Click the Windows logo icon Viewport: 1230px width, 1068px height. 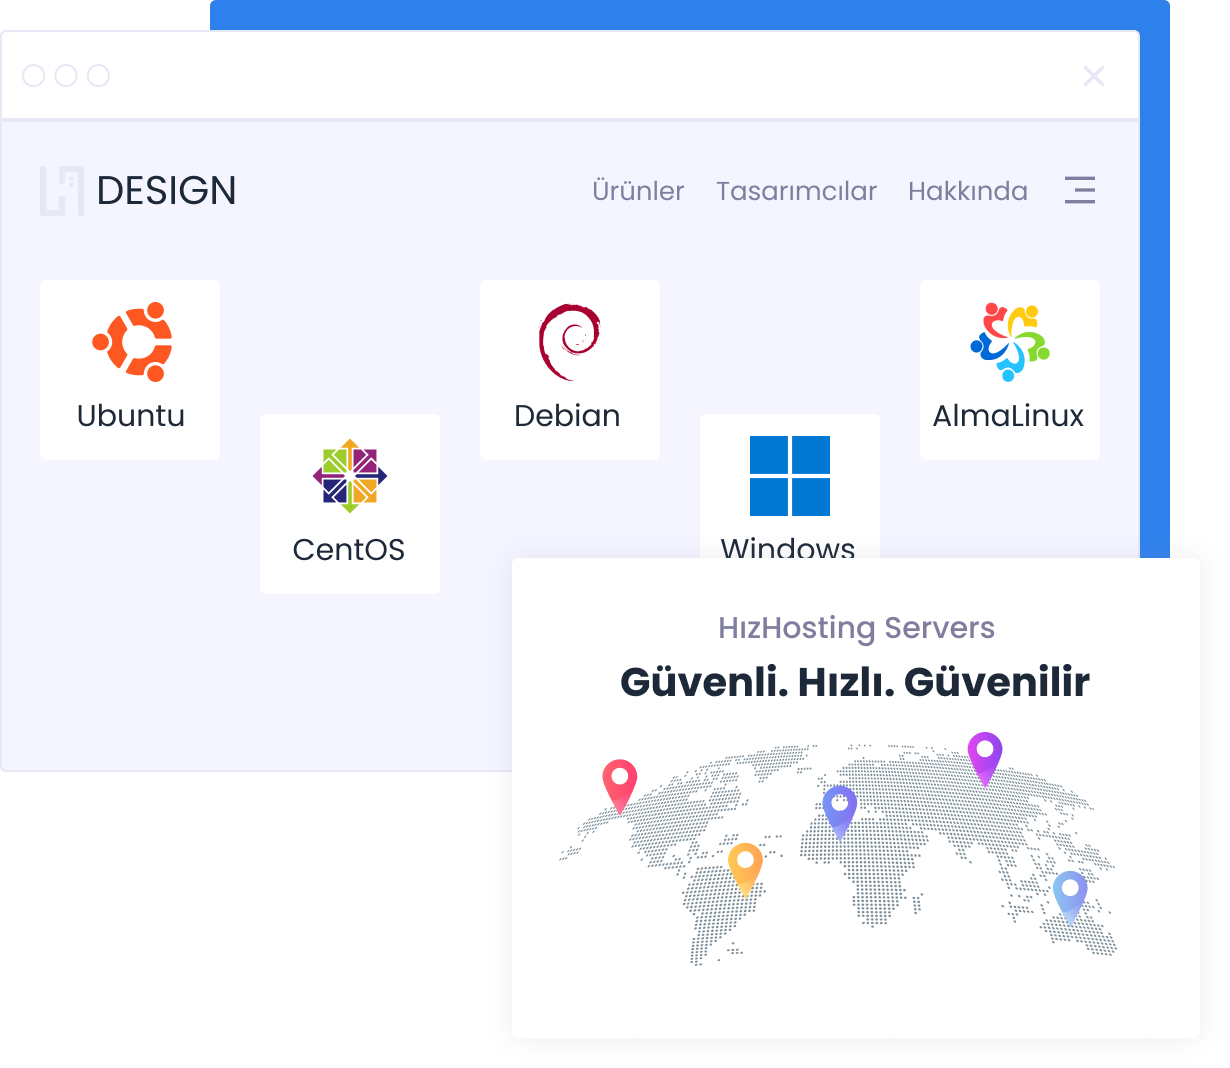(x=790, y=476)
